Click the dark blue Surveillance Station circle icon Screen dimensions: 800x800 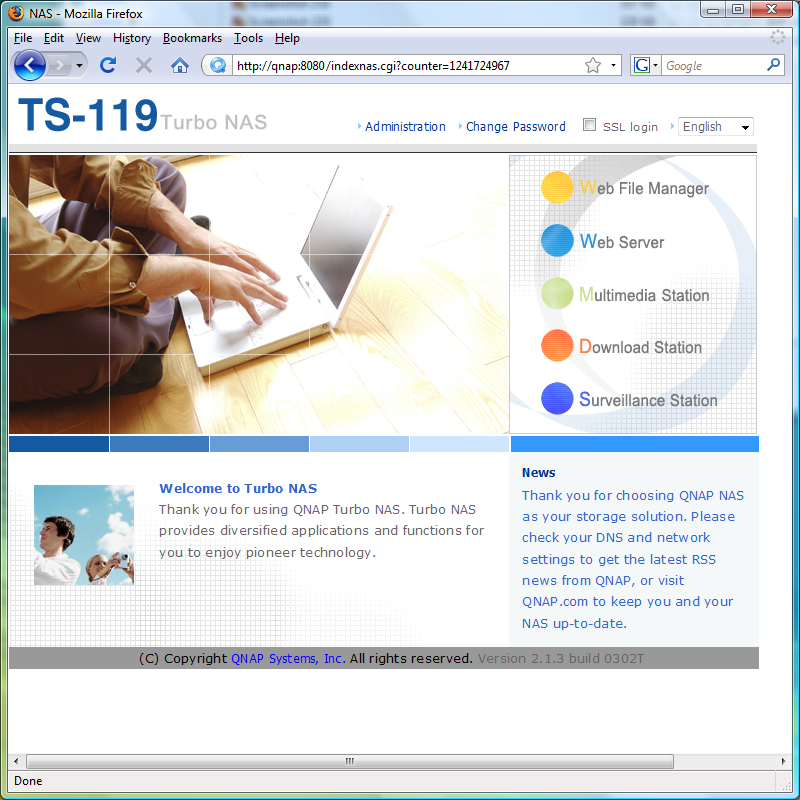click(557, 398)
